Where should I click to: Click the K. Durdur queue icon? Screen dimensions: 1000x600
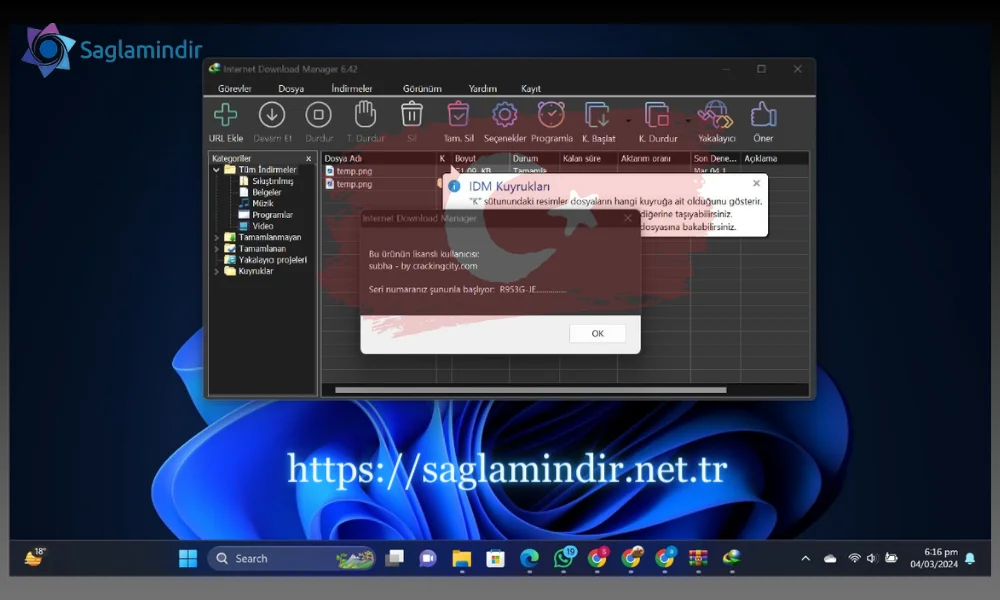pos(657,115)
